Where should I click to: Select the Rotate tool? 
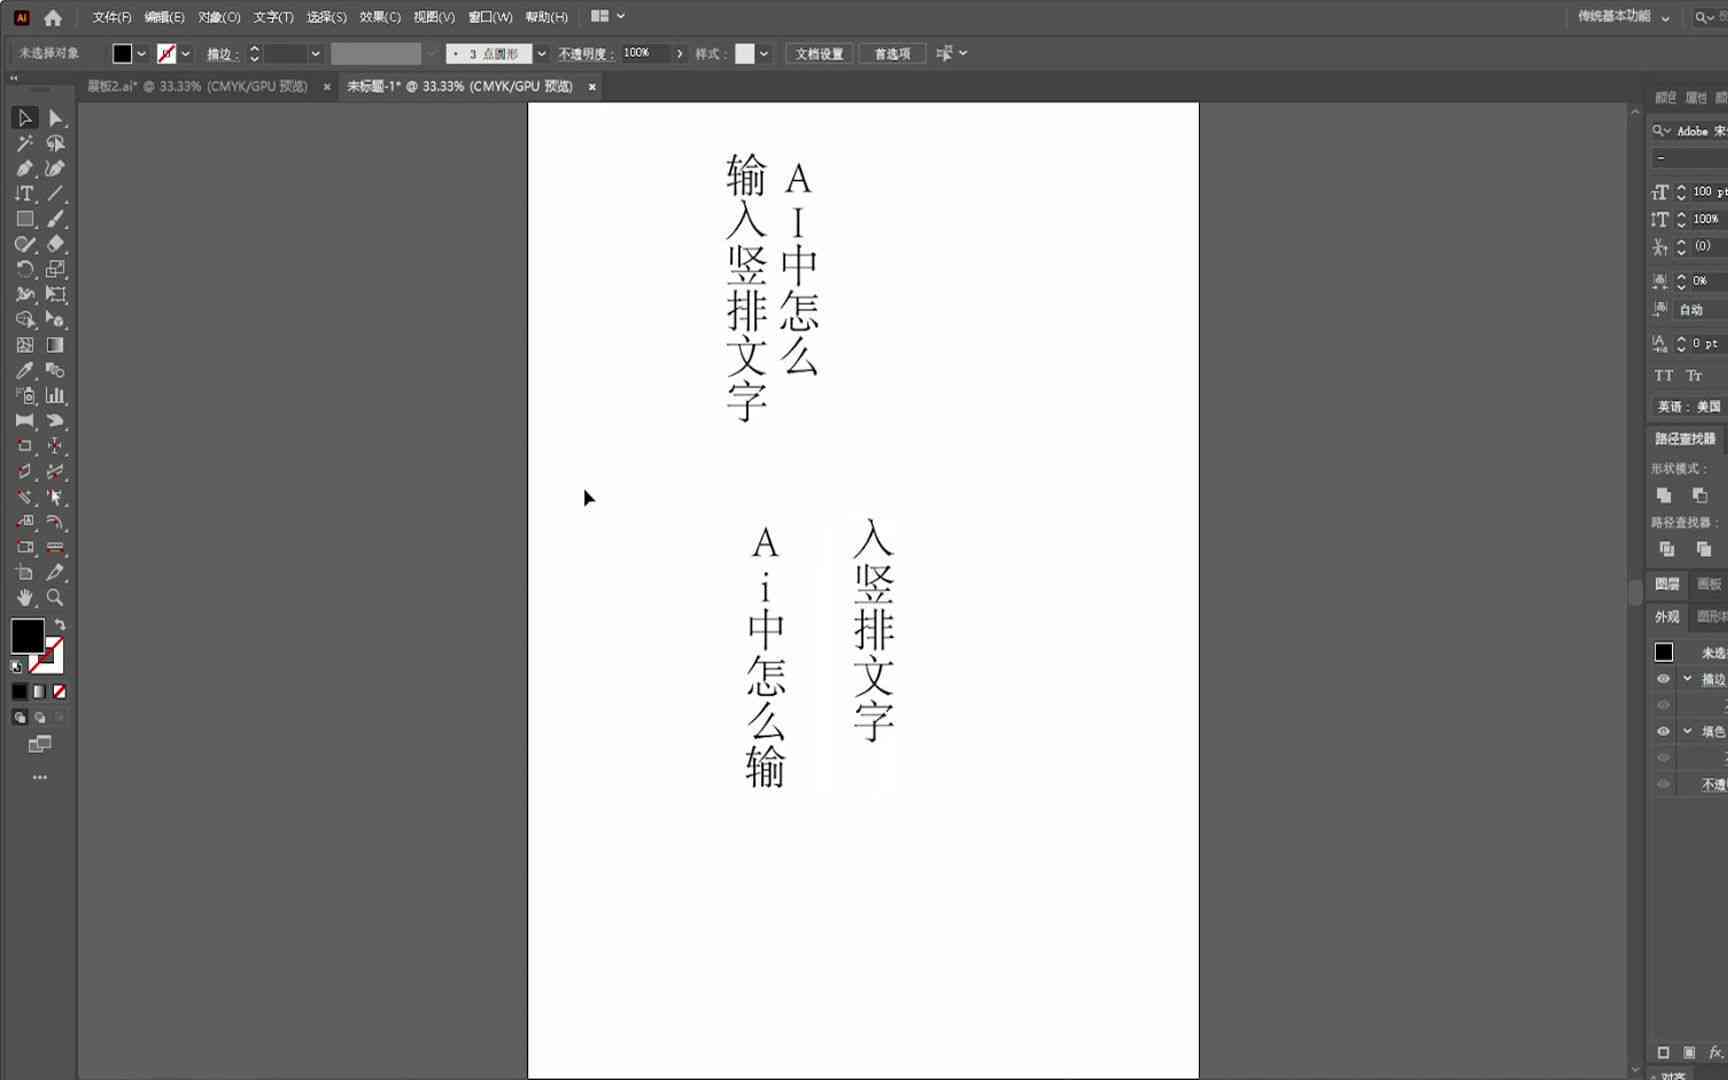pos(25,269)
